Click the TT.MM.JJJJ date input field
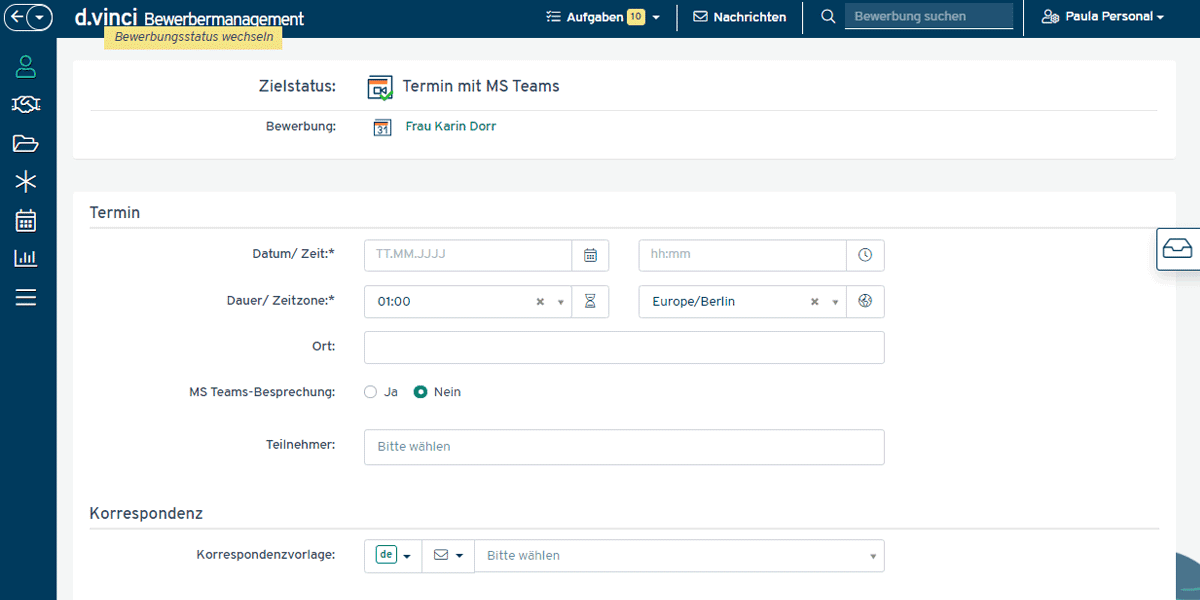The width and height of the screenshot is (1200, 600). [x=468, y=255]
